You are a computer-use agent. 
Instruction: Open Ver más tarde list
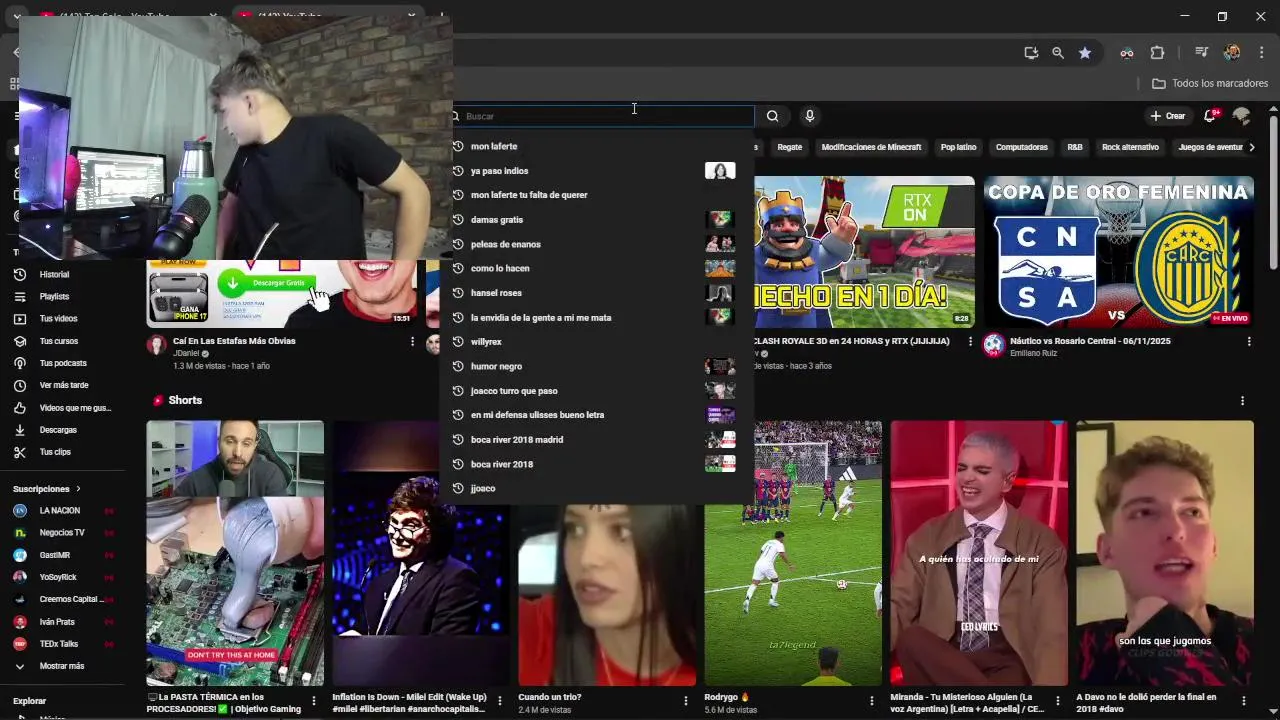(x=64, y=385)
